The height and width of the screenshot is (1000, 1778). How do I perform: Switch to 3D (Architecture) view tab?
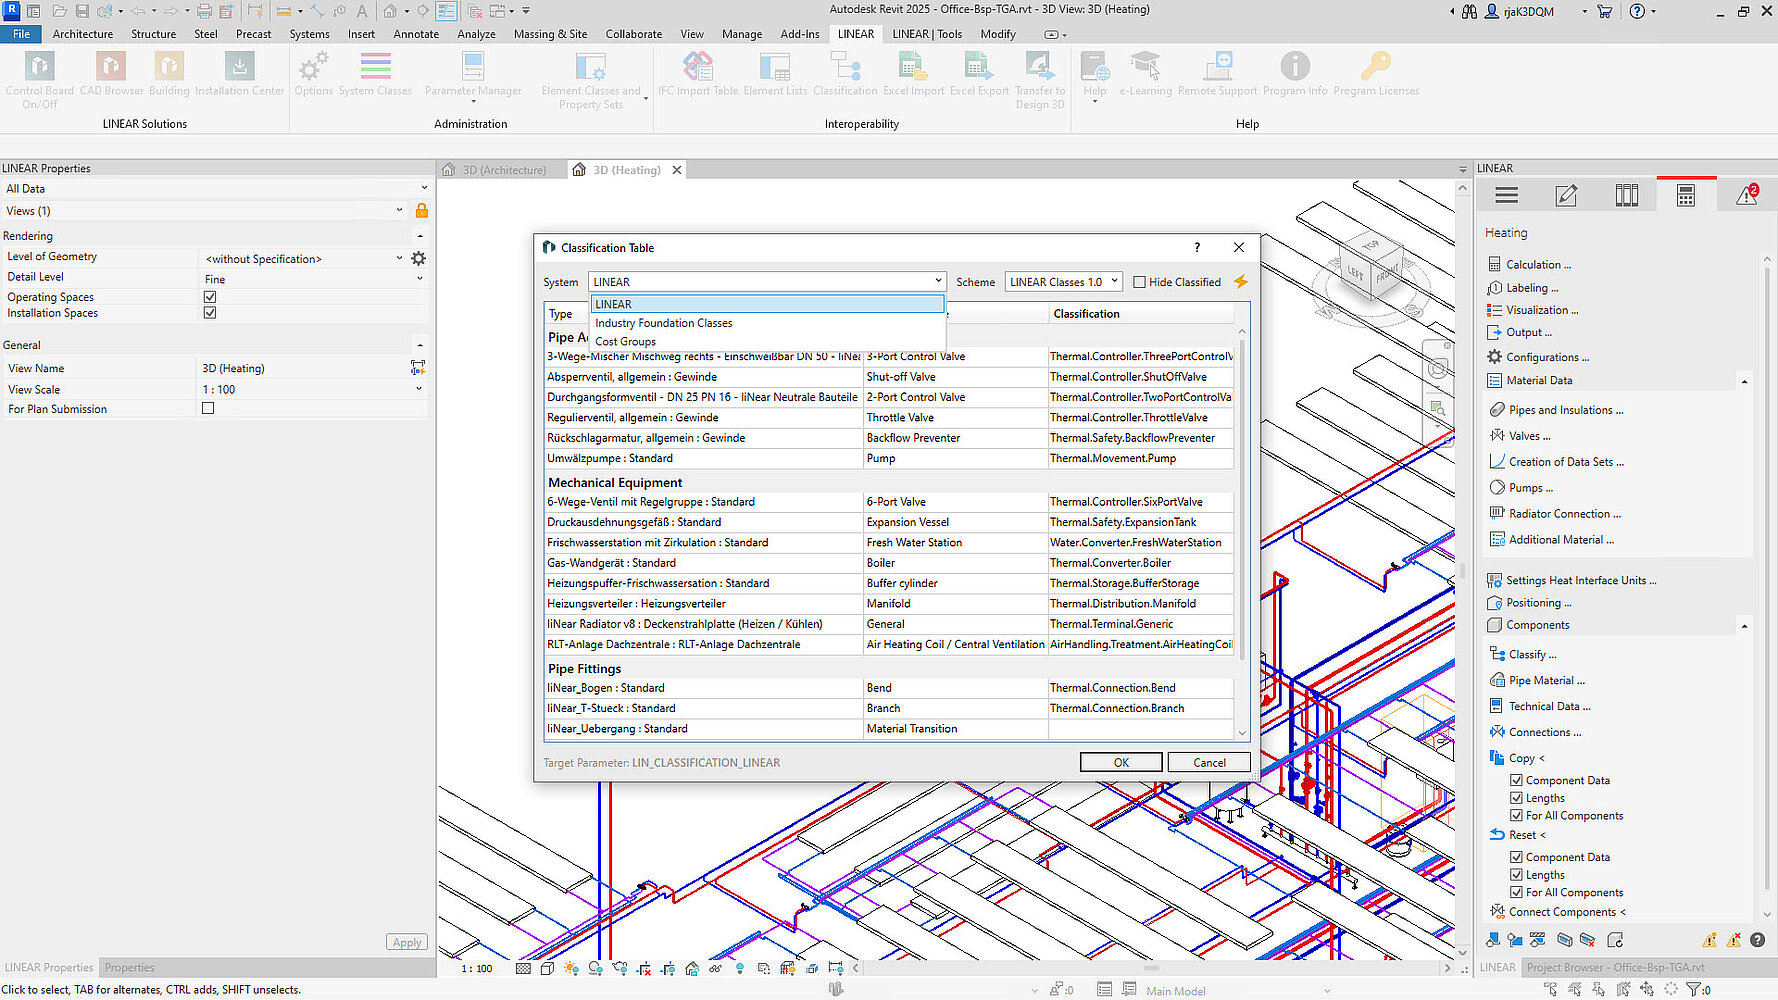(x=502, y=170)
